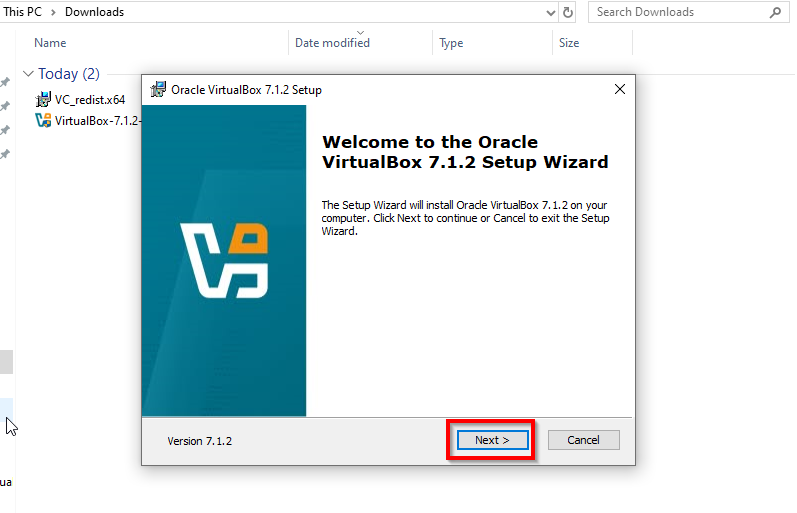
Task: Collapse the Today (2) group
Action: pyautogui.click(x=28, y=74)
